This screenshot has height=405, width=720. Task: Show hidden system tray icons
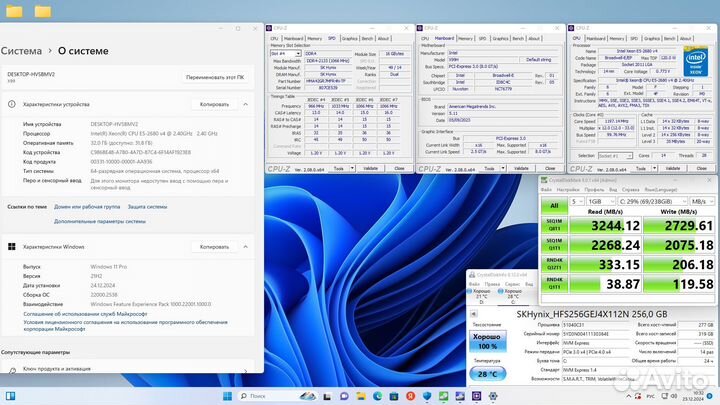[628, 396]
